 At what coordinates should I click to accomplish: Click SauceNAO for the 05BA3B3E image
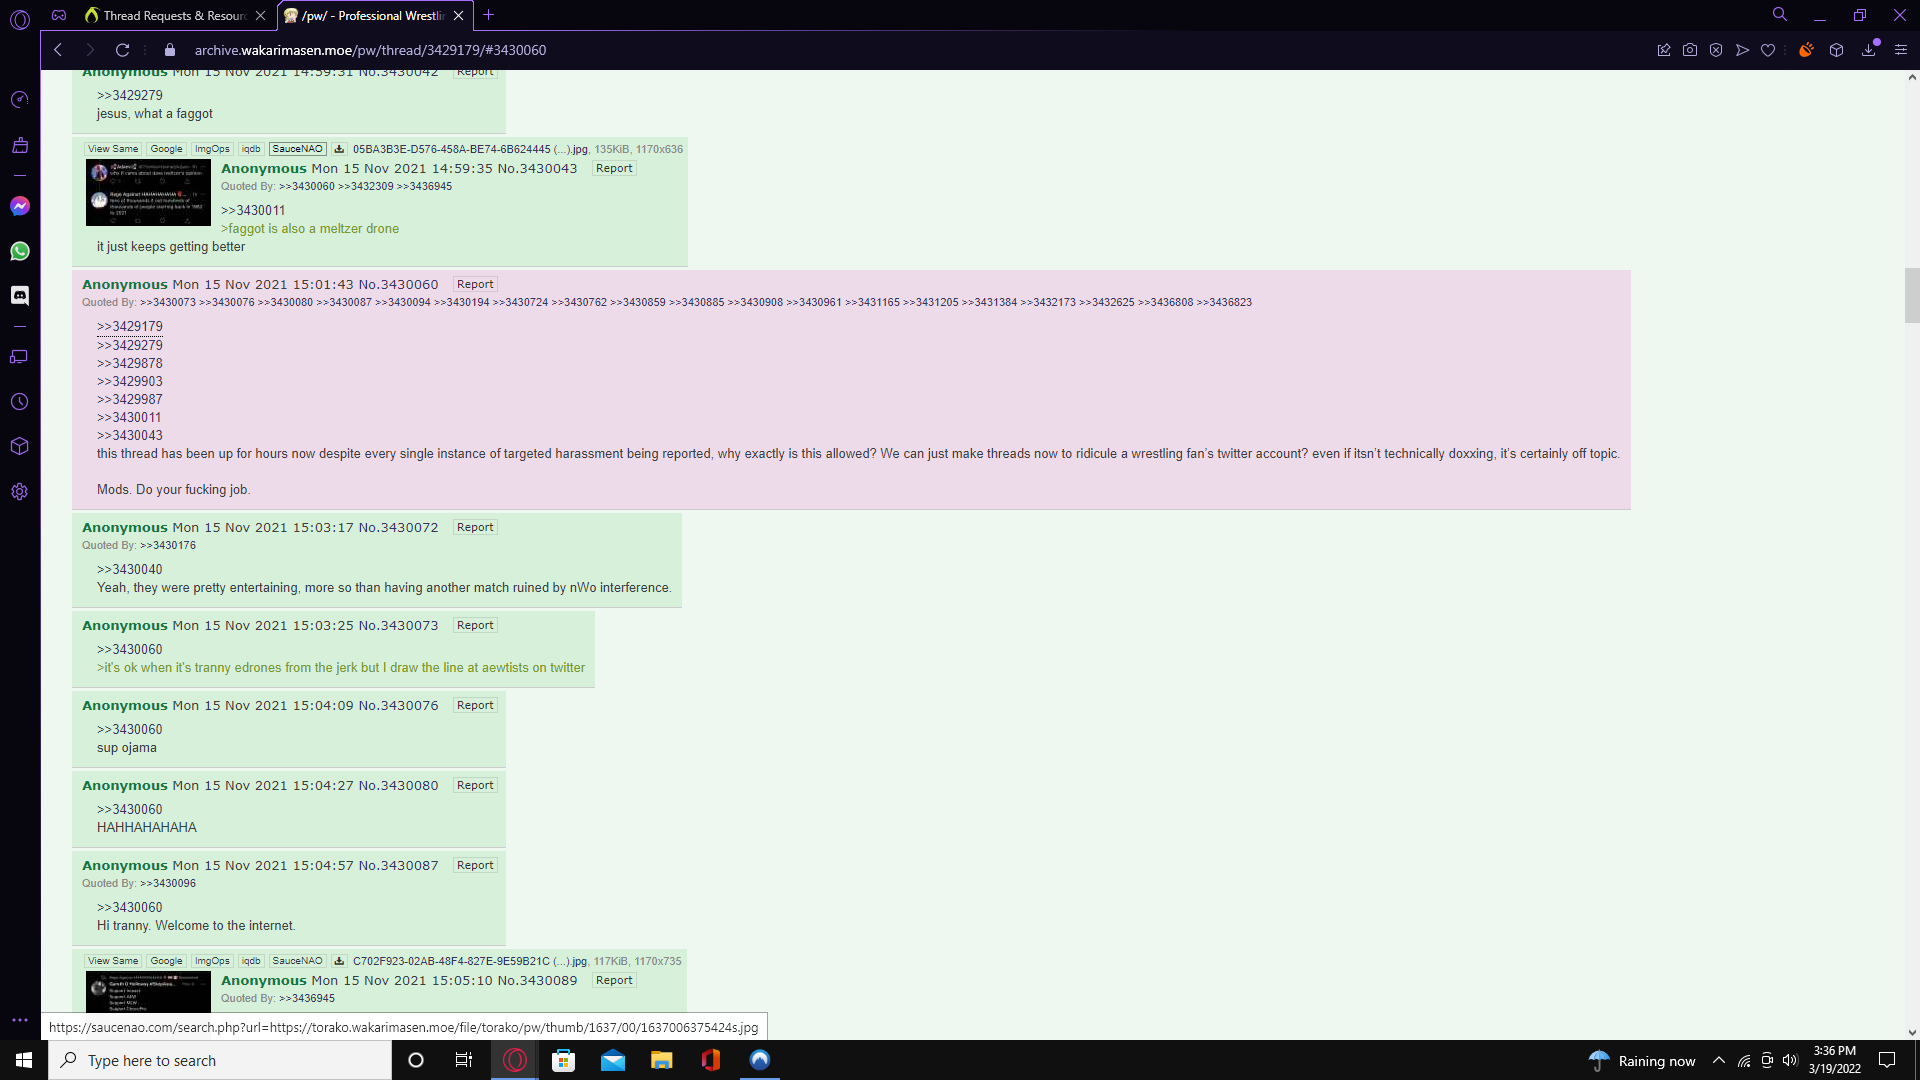point(297,149)
